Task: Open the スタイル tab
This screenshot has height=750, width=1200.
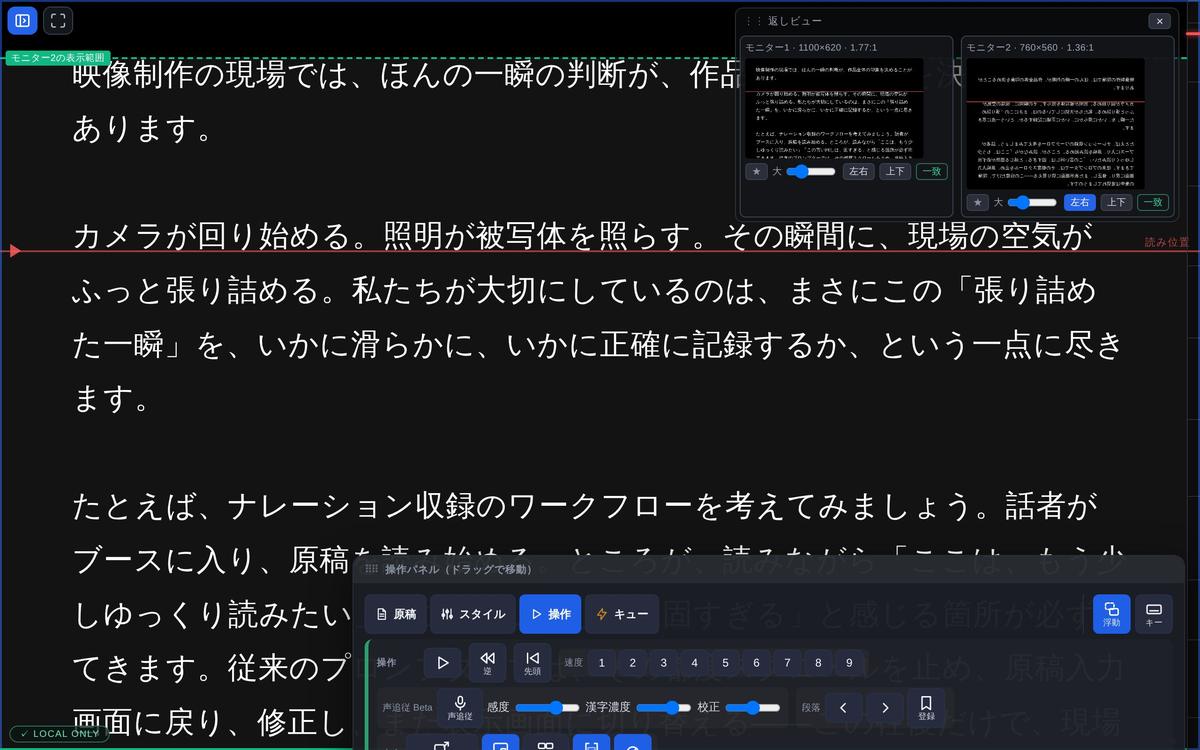Action: pos(473,614)
